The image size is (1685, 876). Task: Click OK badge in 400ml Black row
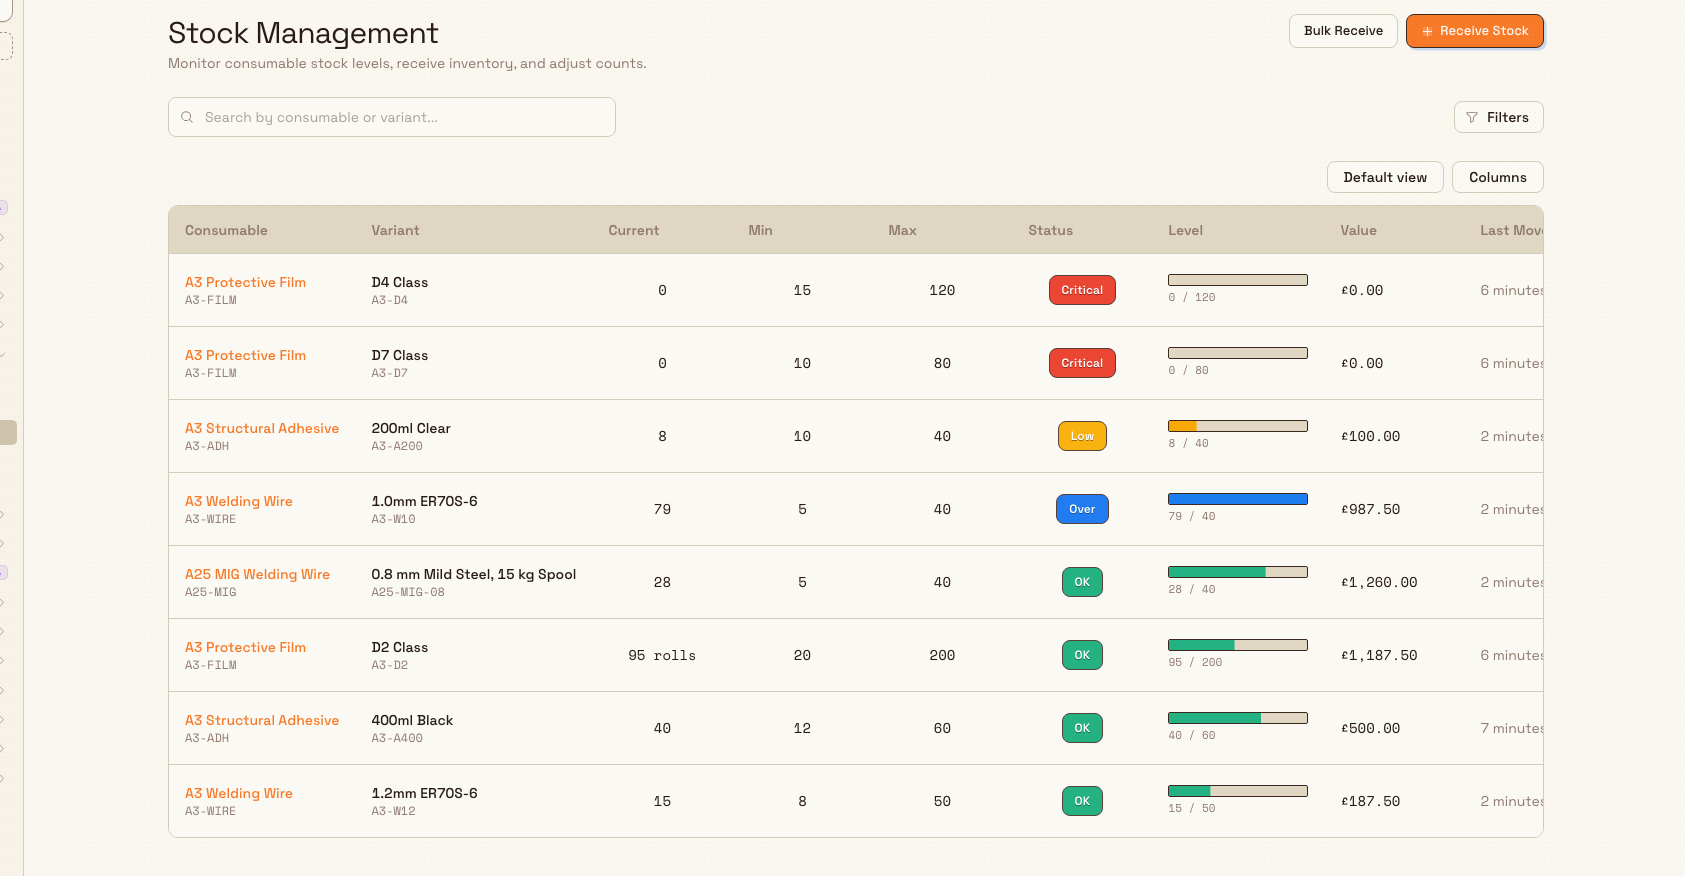pos(1082,728)
